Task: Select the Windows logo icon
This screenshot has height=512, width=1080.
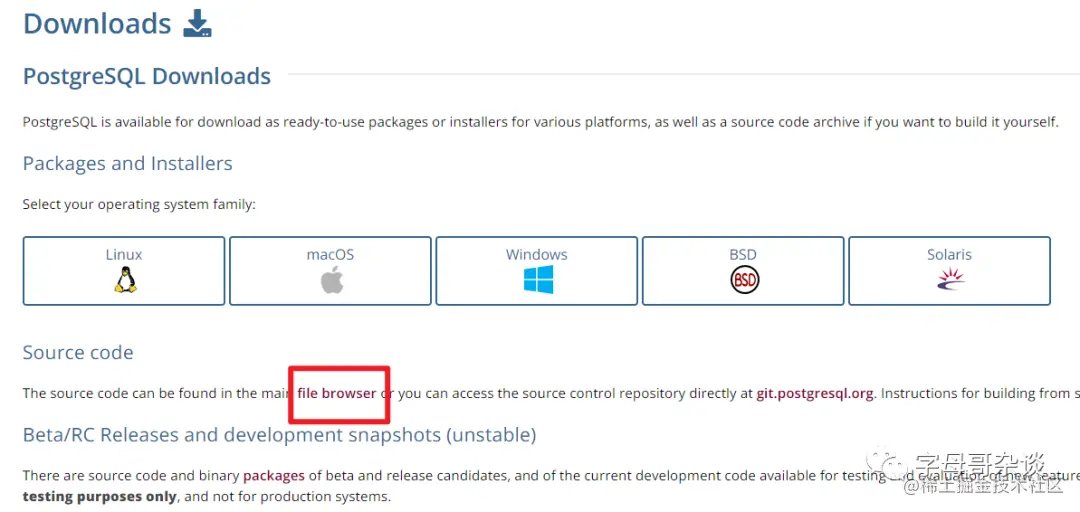Action: point(538,280)
